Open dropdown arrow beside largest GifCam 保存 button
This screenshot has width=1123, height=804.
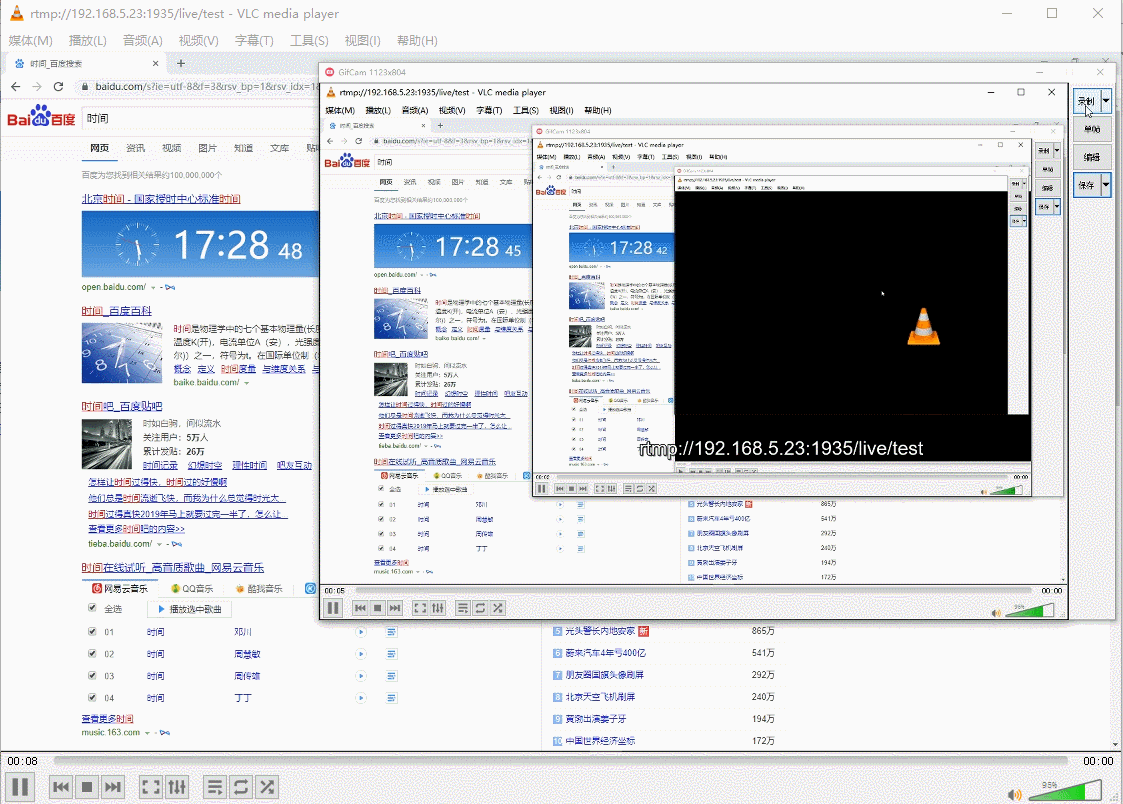[x=1107, y=185]
